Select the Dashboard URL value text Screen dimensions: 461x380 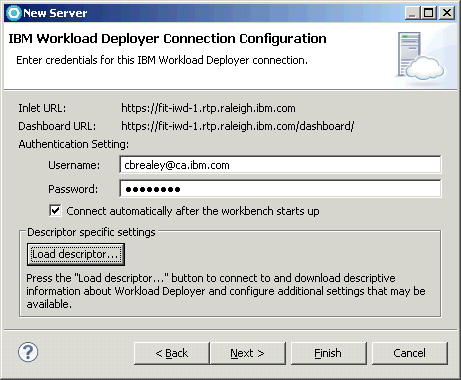tap(238, 126)
